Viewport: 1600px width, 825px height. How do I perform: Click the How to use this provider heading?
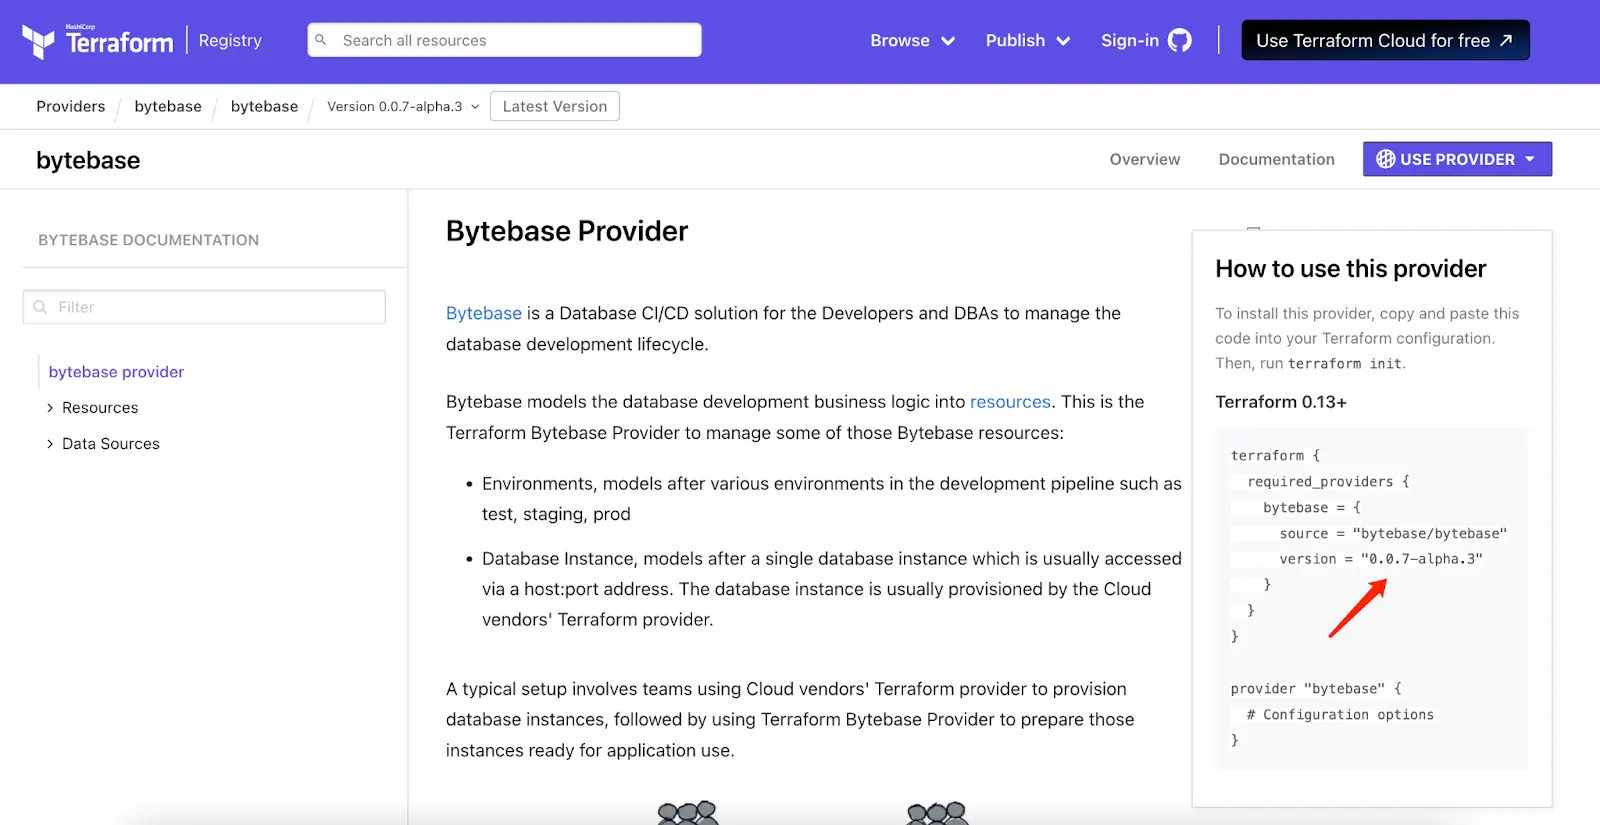coord(1350,269)
